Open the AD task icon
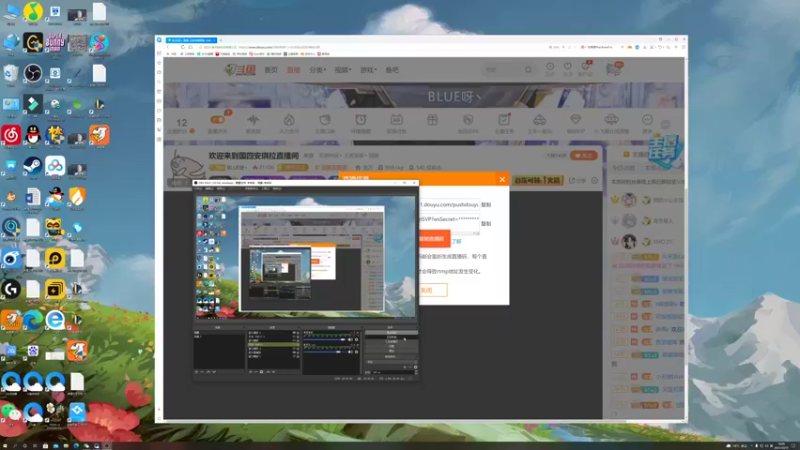The width and height of the screenshot is (800, 450). (396, 120)
